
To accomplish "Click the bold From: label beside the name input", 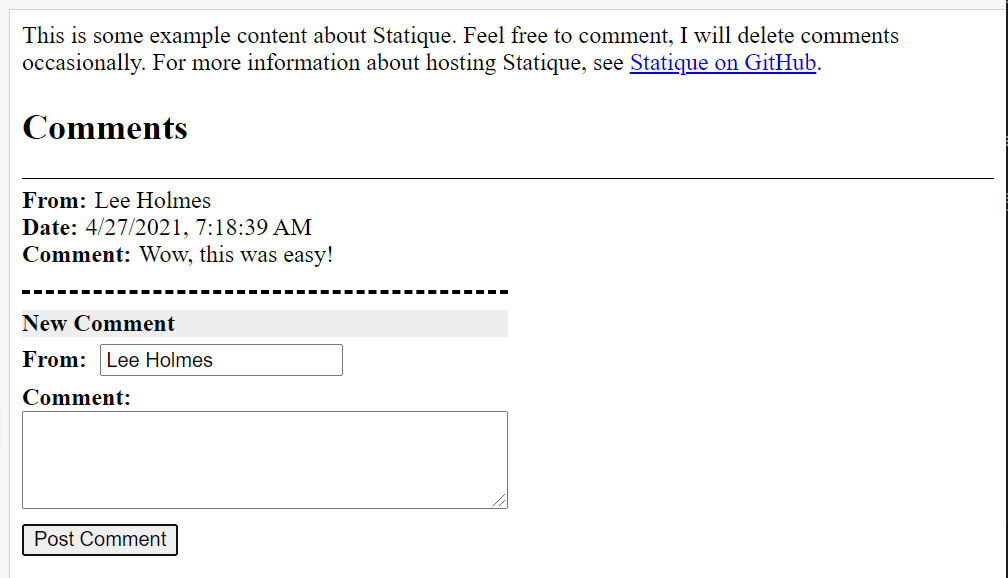I will click(x=55, y=359).
